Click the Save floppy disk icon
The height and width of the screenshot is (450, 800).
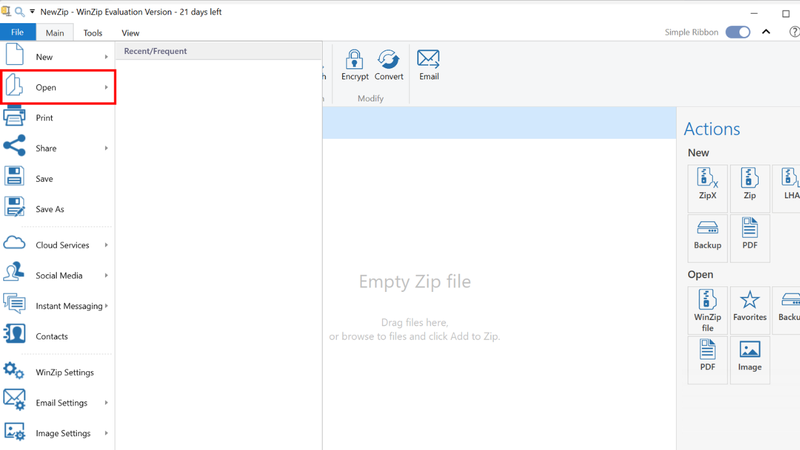pos(14,176)
